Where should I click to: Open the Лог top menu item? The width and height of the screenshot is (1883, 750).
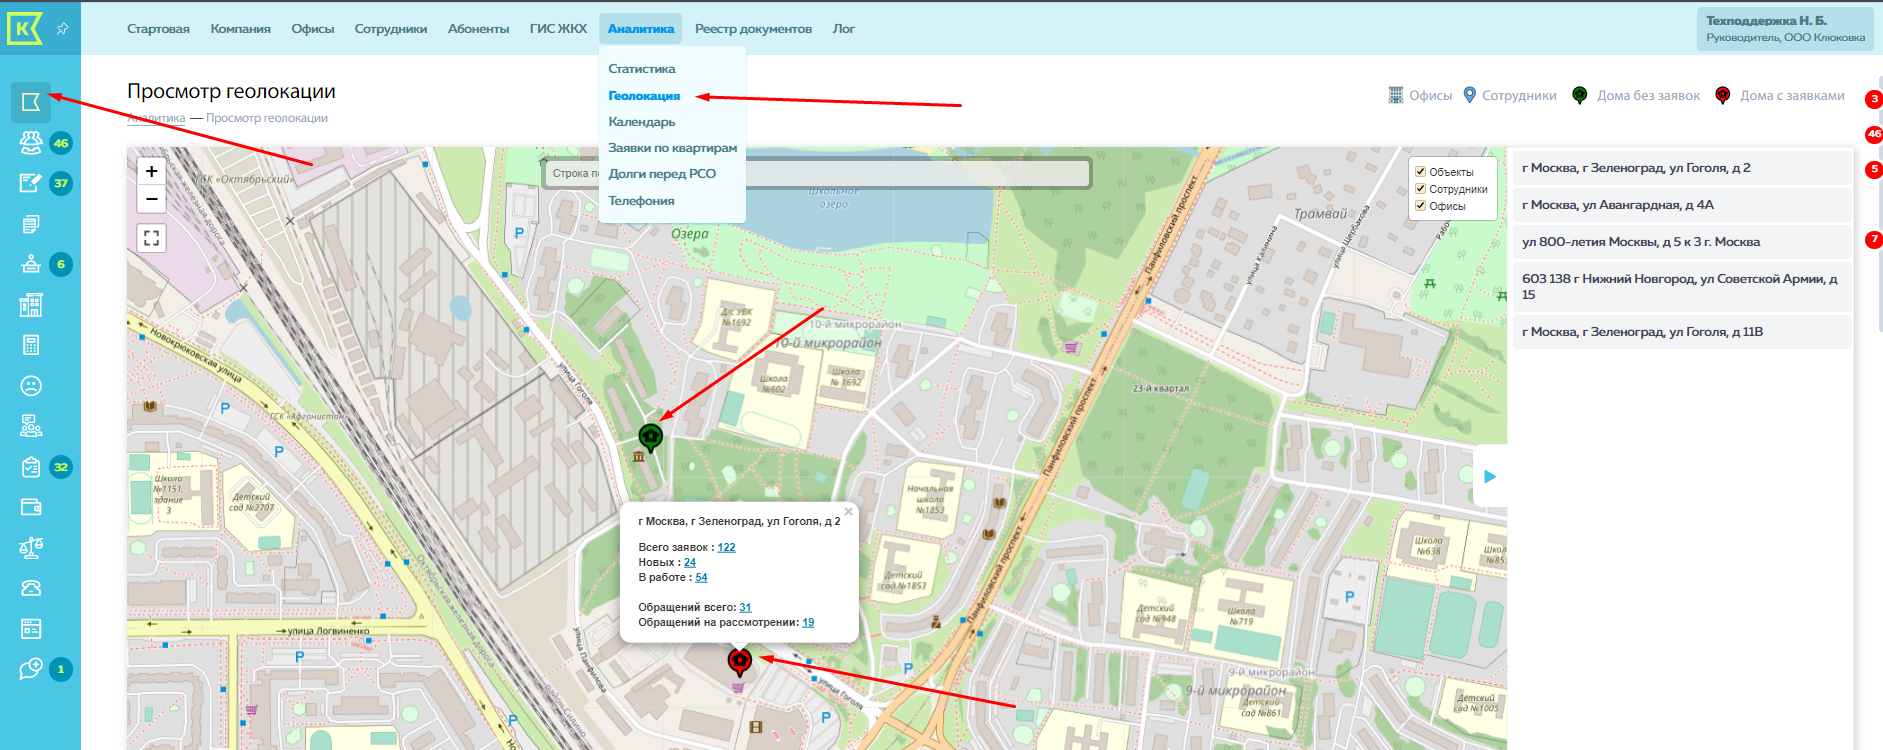[844, 29]
